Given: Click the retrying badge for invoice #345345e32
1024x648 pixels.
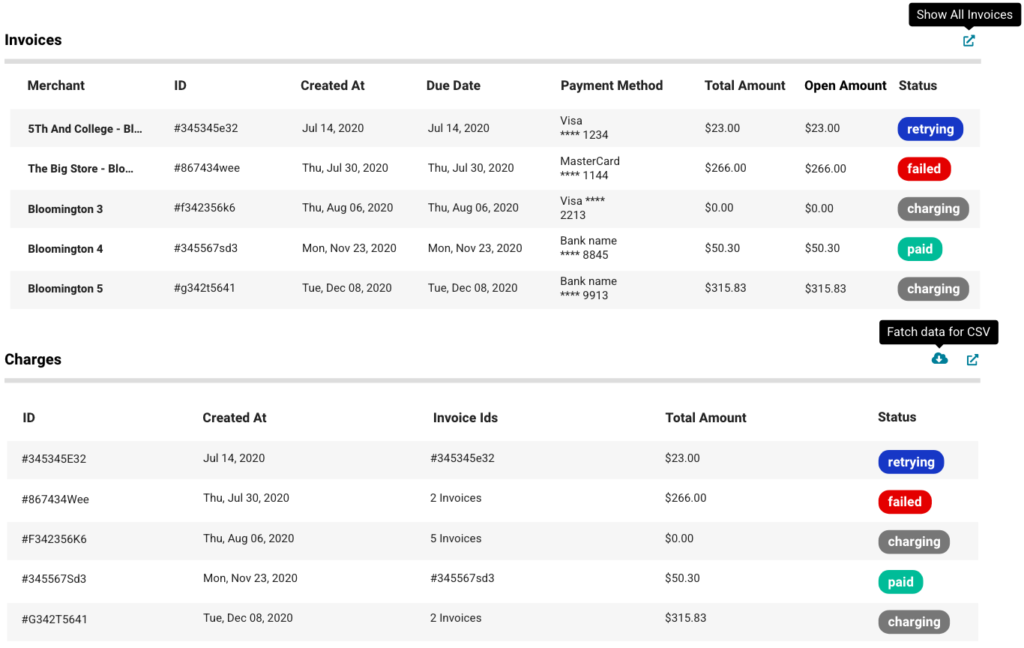Looking at the screenshot, I should coord(930,129).
